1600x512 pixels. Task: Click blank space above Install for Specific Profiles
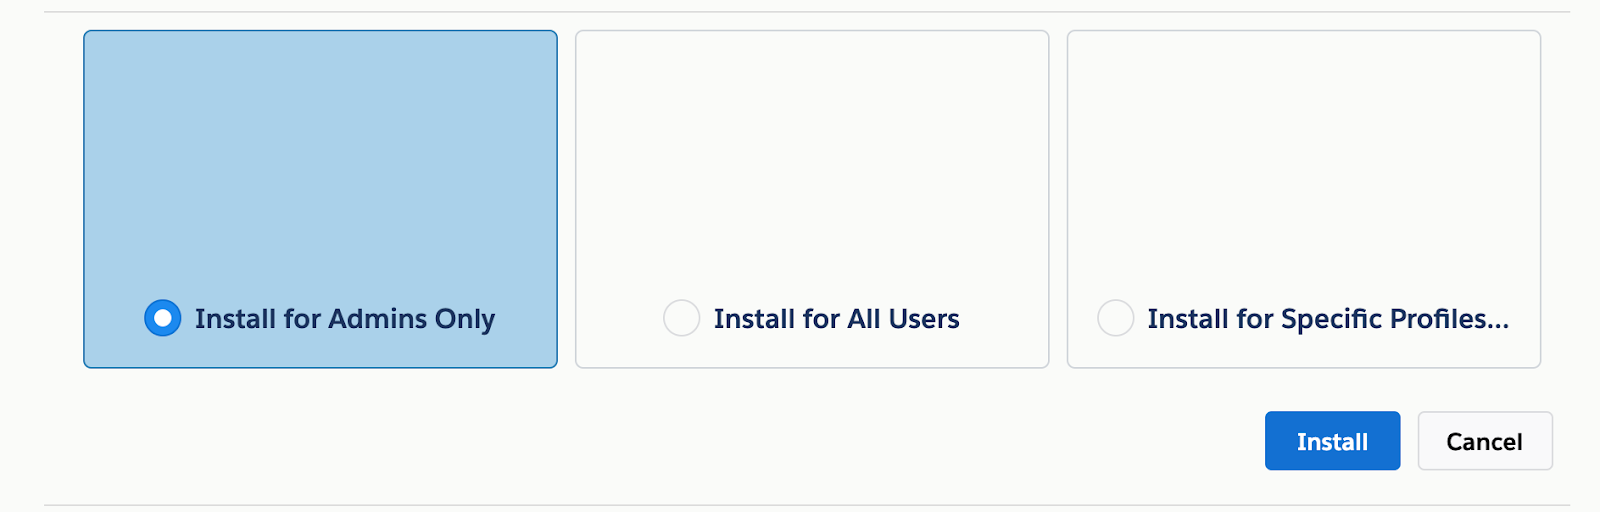click(x=1303, y=150)
